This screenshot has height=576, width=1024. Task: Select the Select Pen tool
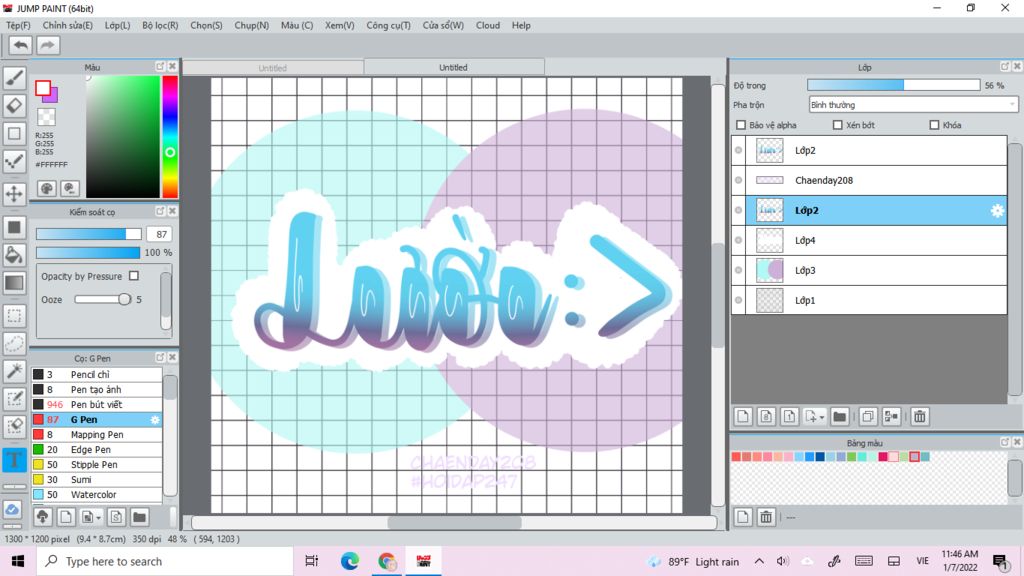click(14, 399)
